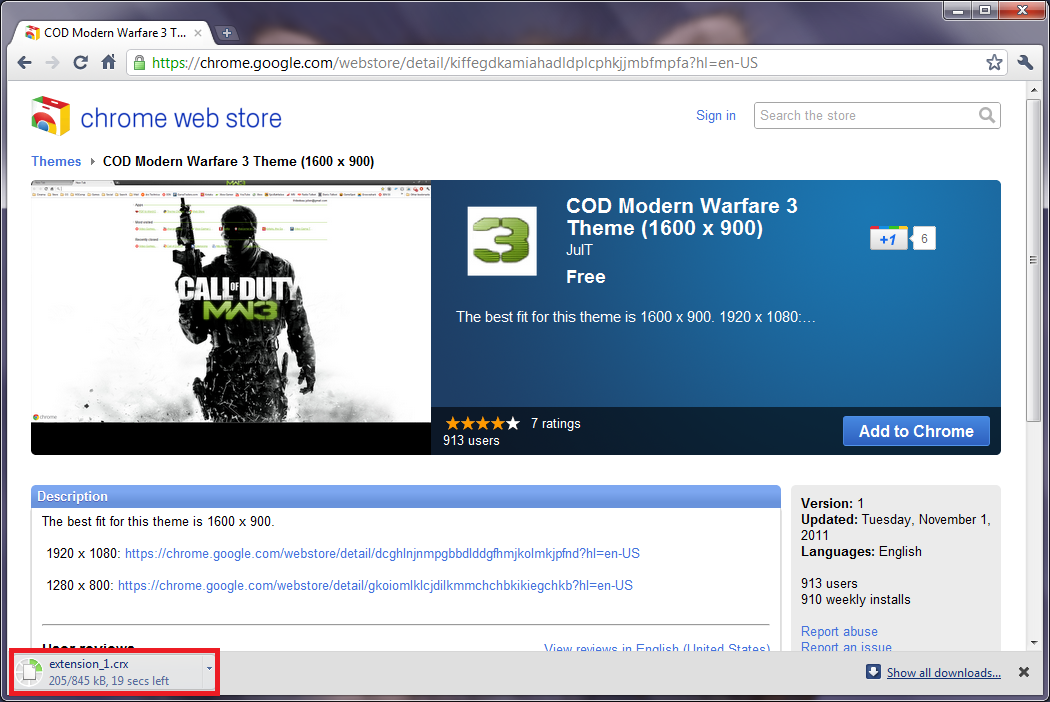Click the downloads arrow icon beside Show all downloads

tap(873, 672)
